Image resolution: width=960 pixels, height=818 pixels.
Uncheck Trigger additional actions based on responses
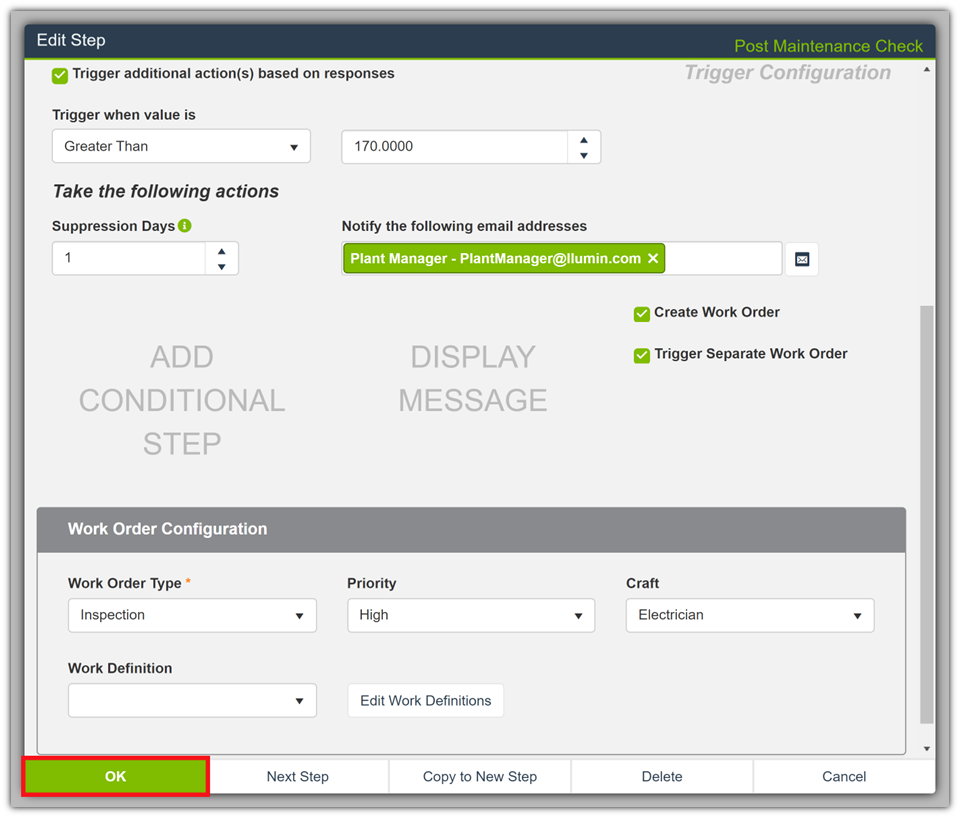[x=60, y=75]
